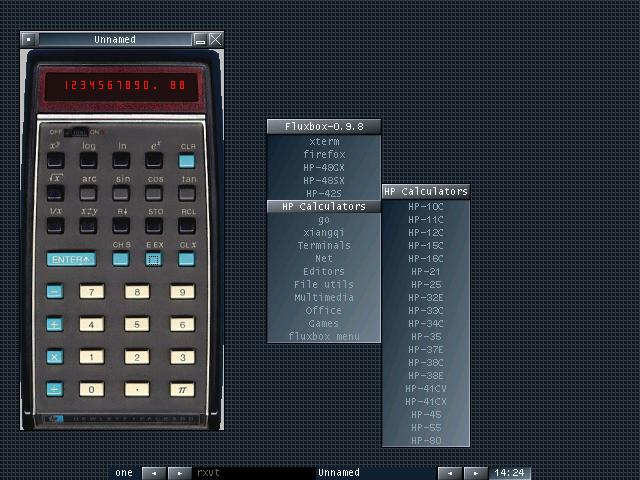Select HP-41CX in the HP Calculators submenu

[x=426, y=402]
